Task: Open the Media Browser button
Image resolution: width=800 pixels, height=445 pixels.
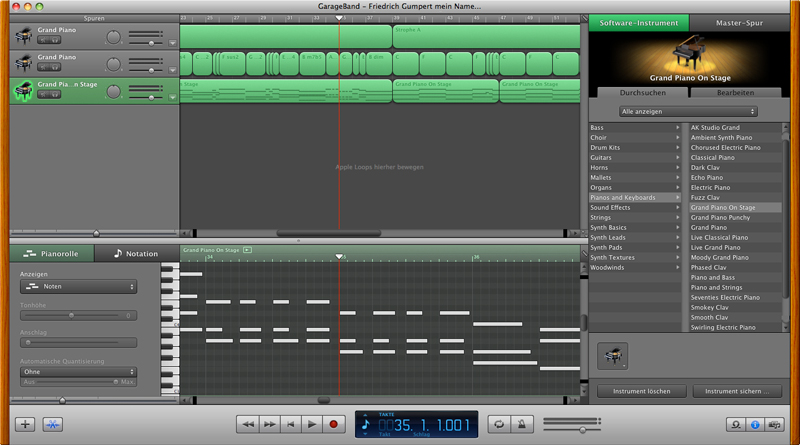Action: coord(774,424)
